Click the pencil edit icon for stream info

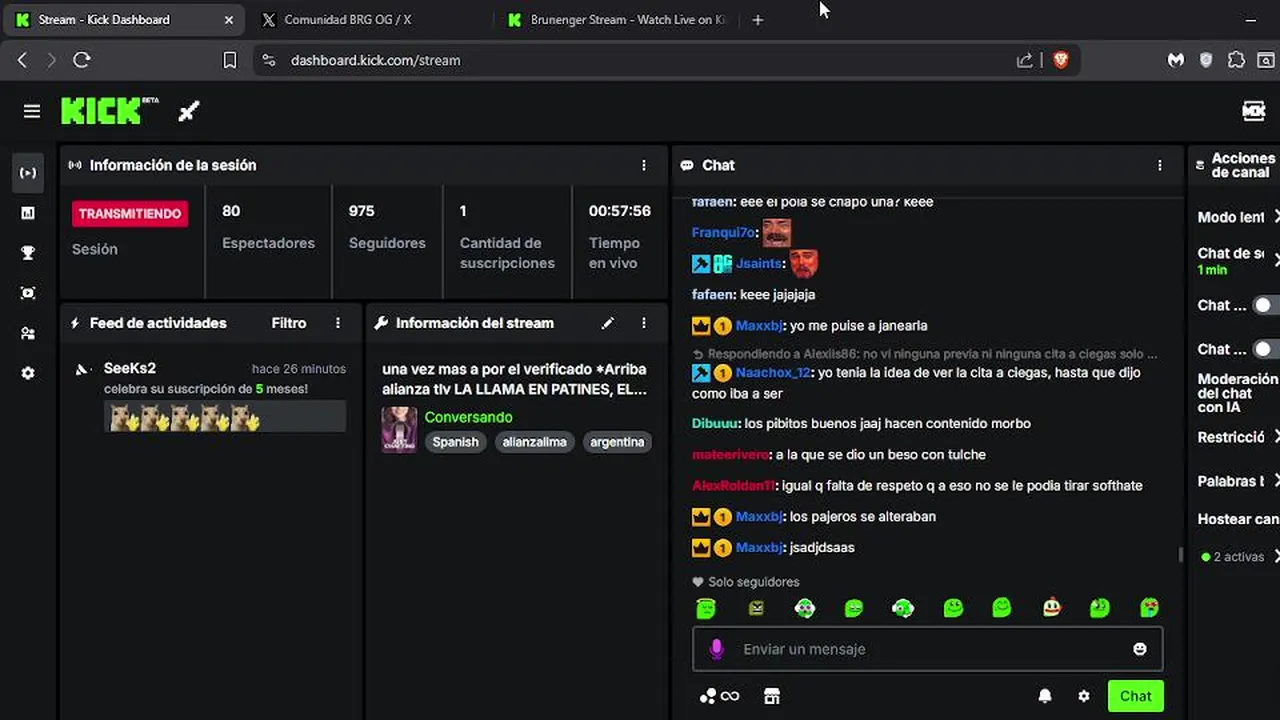(607, 323)
